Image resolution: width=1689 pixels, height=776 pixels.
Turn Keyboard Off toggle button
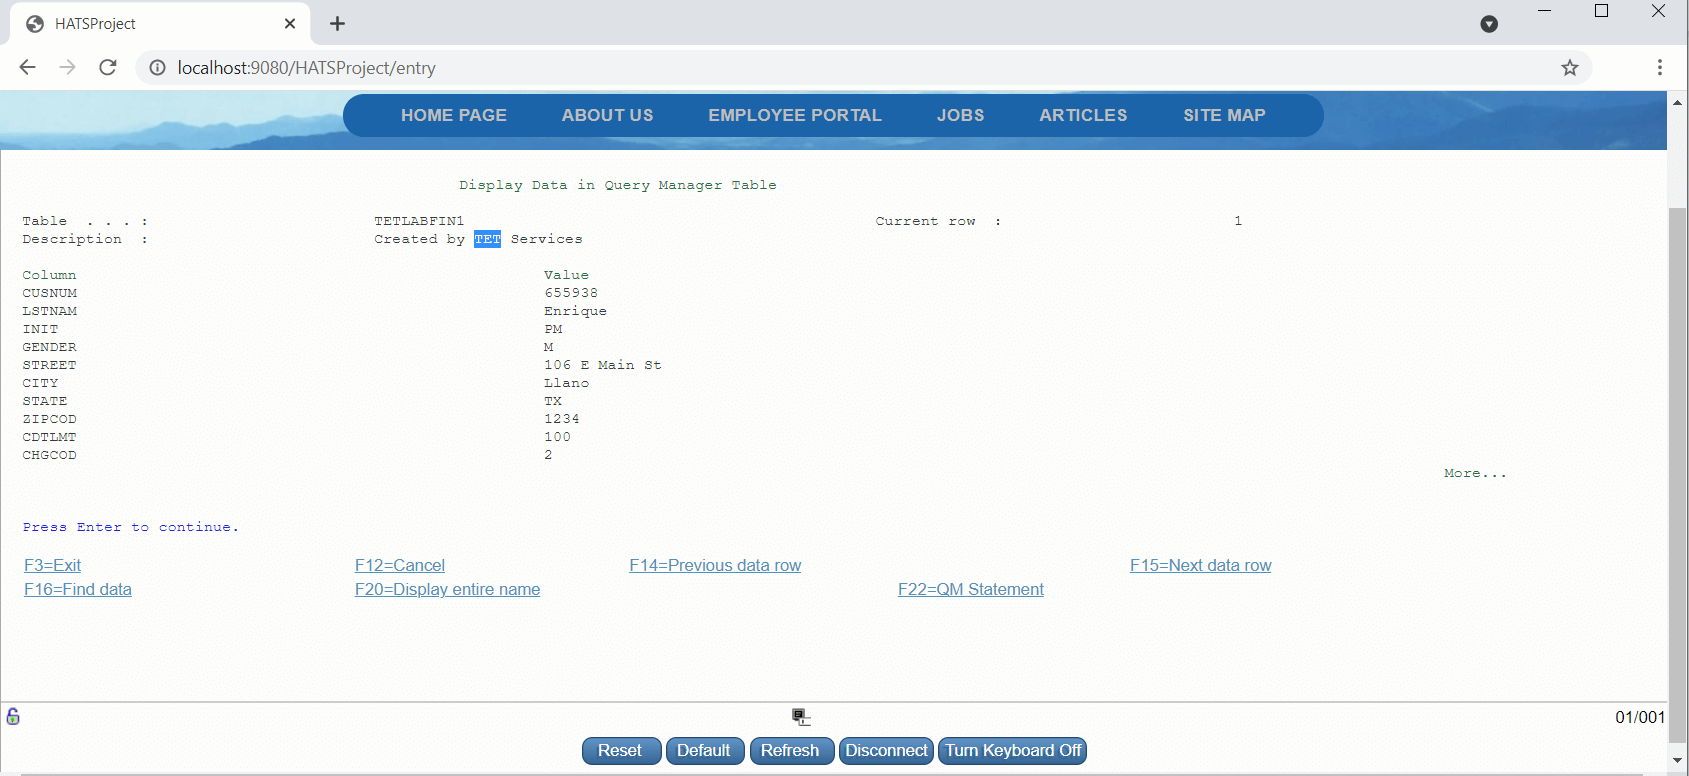point(1012,750)
